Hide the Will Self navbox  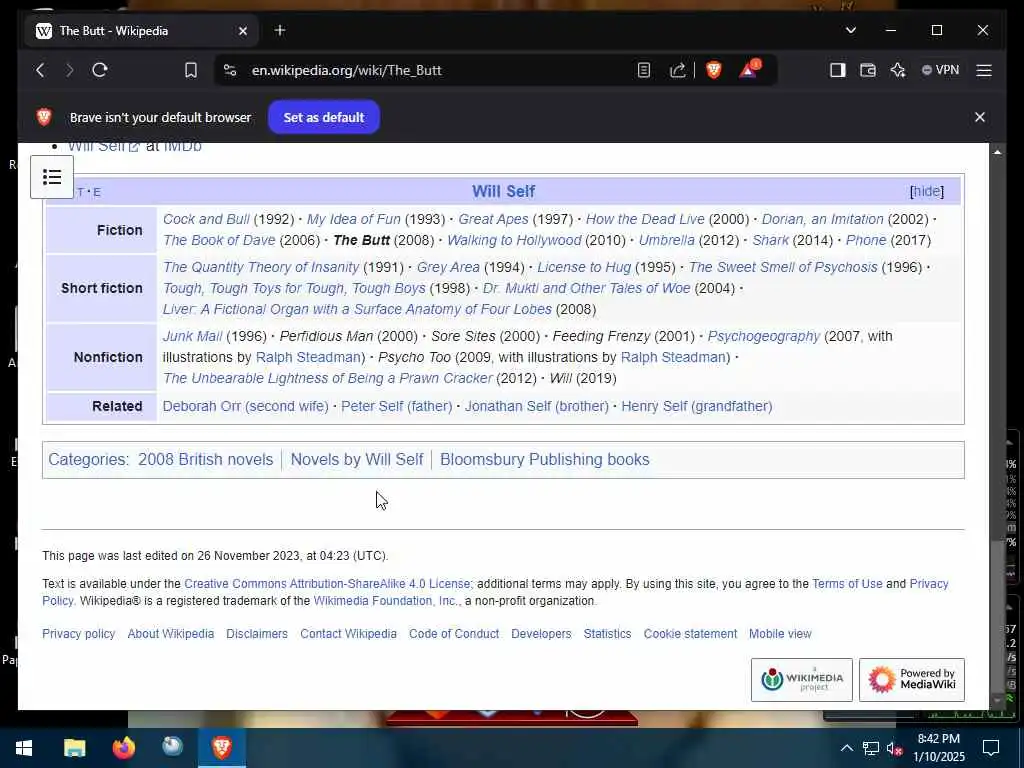click(927, 191)
